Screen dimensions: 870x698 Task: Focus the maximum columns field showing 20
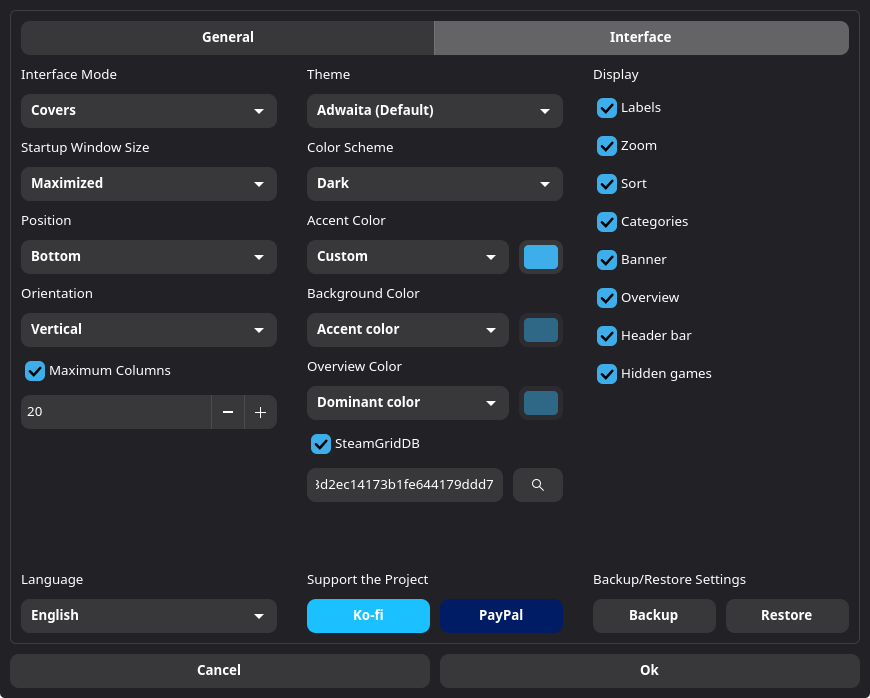pyautogui.click(x=116, y=412)
